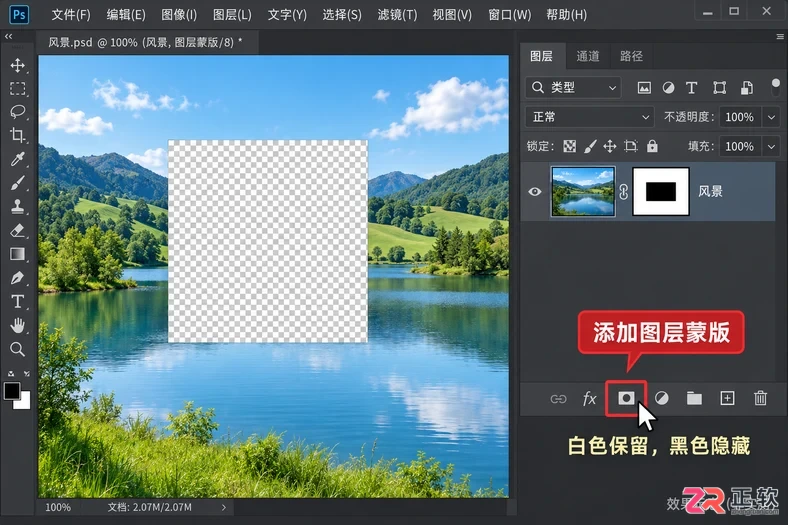Select the Eraser tool
The image size is (788, 525).
(x=18, y=231)
